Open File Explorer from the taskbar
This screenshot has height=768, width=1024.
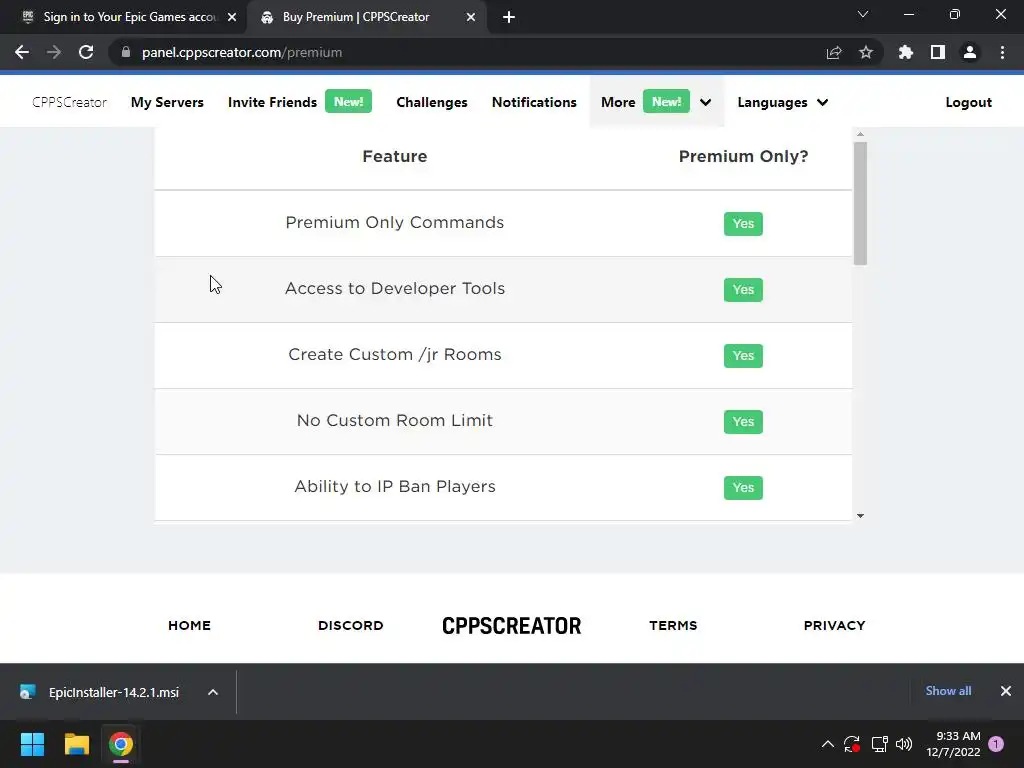point(76,744)
